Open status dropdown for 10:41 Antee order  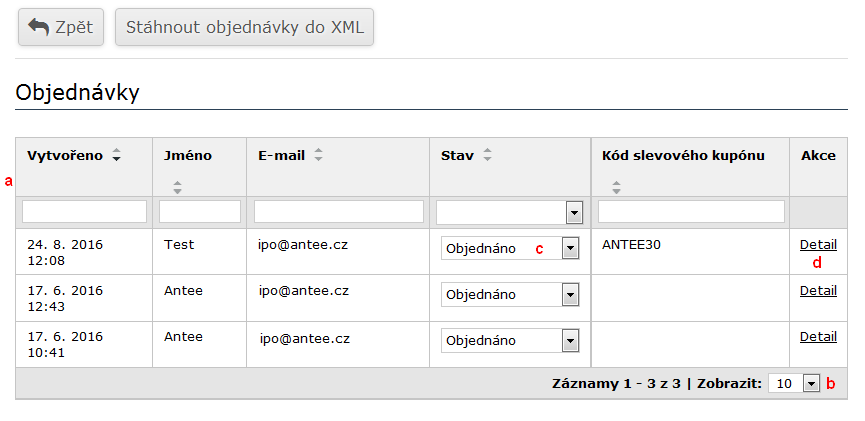[510, 340]
